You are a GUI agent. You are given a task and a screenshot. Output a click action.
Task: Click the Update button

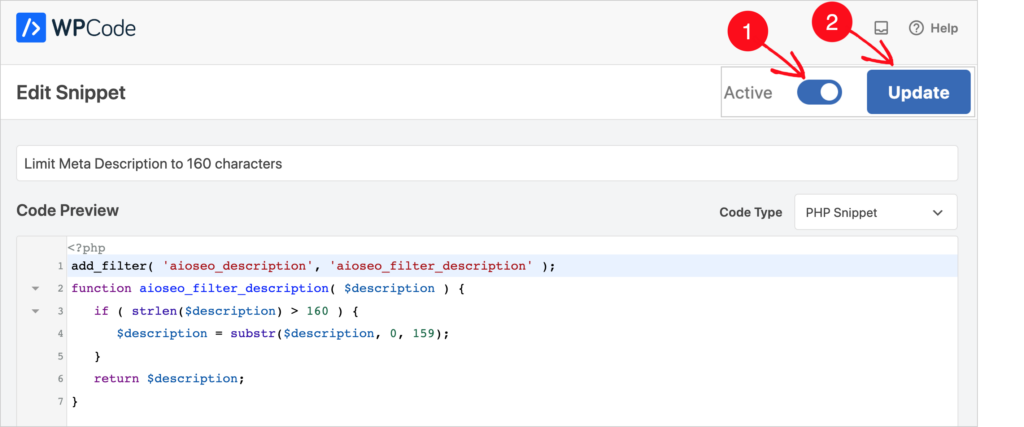coord(918,92)
